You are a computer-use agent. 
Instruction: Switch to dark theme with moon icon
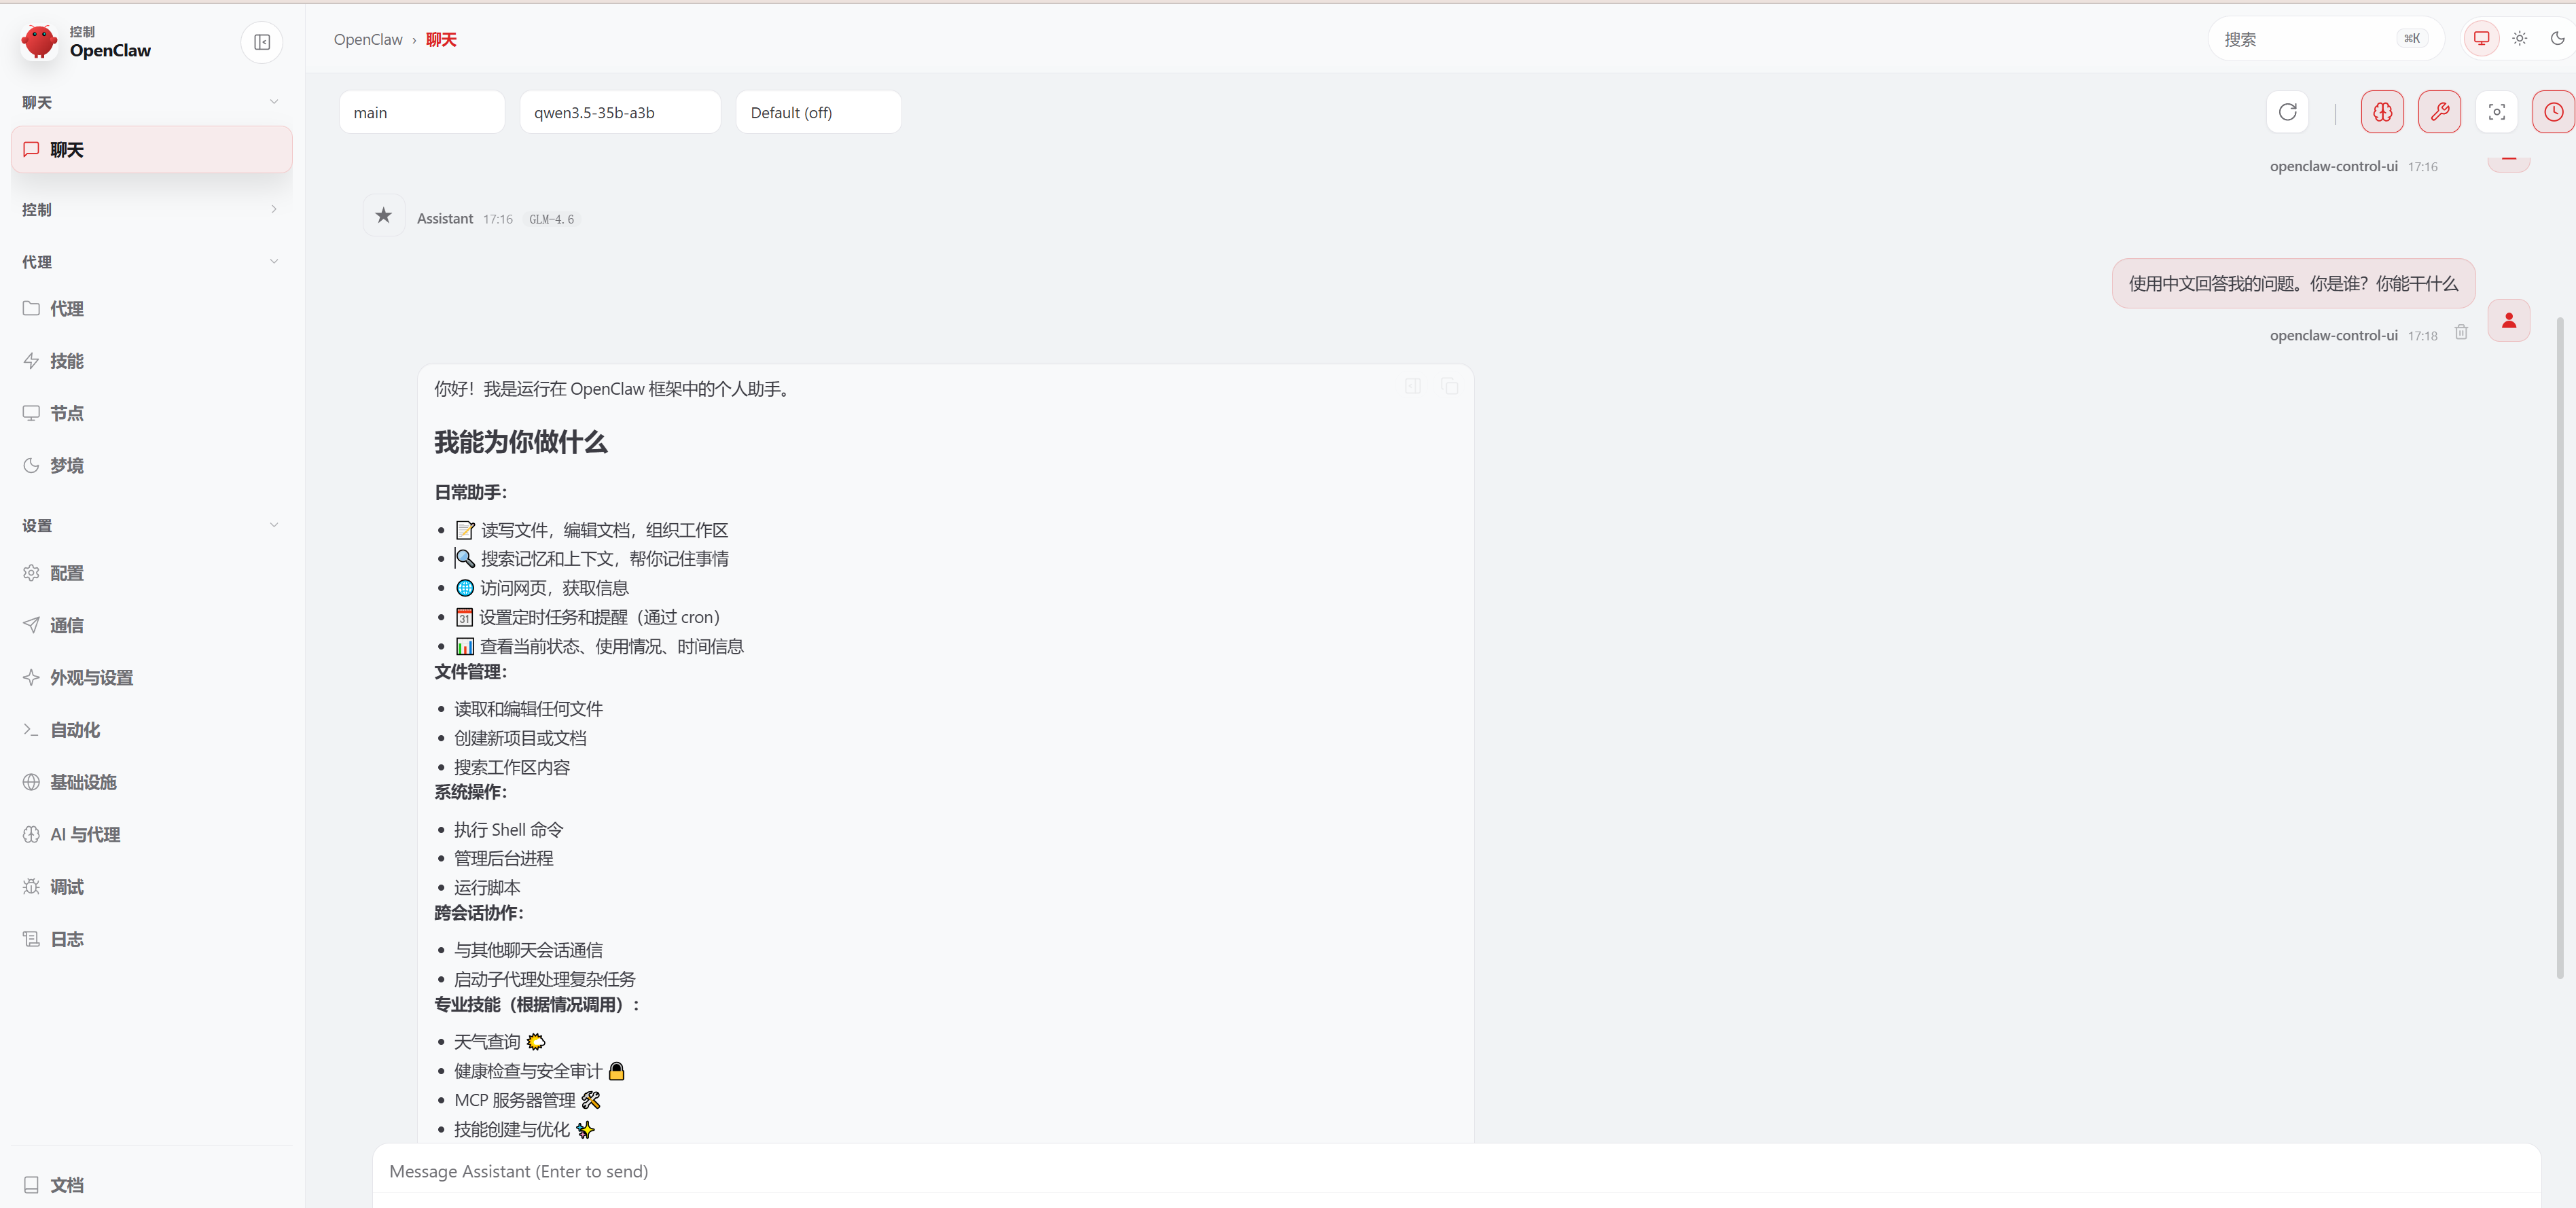(2558, 39)
